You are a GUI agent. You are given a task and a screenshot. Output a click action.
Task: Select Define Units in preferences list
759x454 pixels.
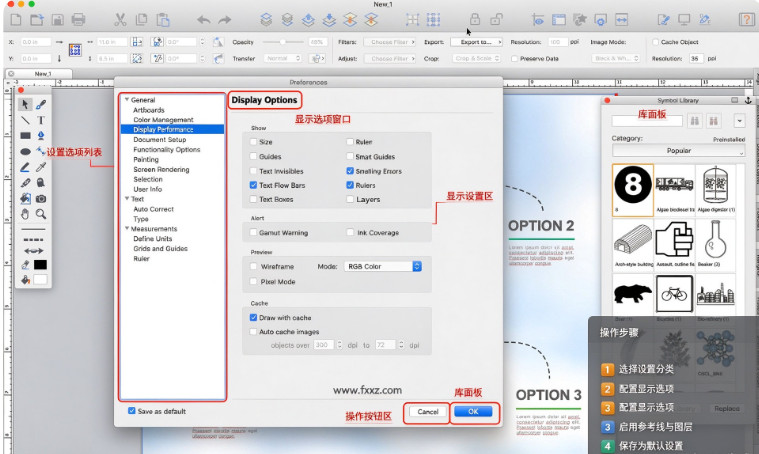pyautogui.click(x=152, y=239)
